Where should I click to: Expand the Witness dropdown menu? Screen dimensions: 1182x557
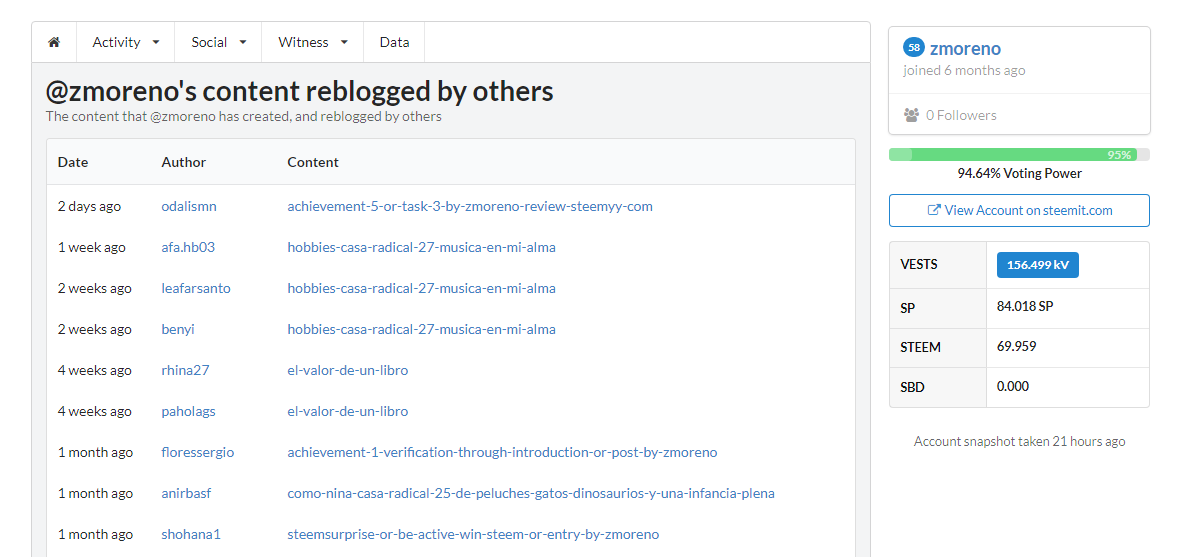pos(313,42)
